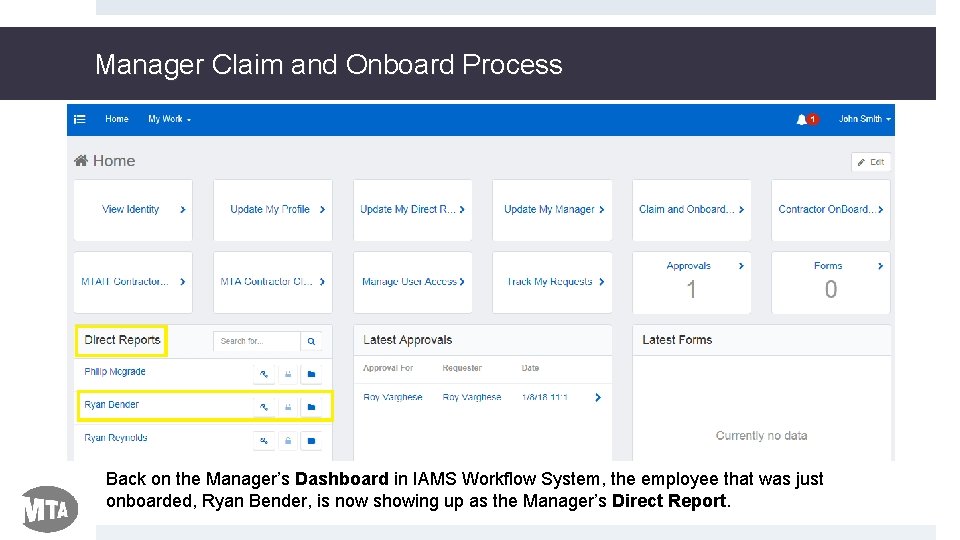Click the lock icon for Ryan Bender

[x=288, y=407]
